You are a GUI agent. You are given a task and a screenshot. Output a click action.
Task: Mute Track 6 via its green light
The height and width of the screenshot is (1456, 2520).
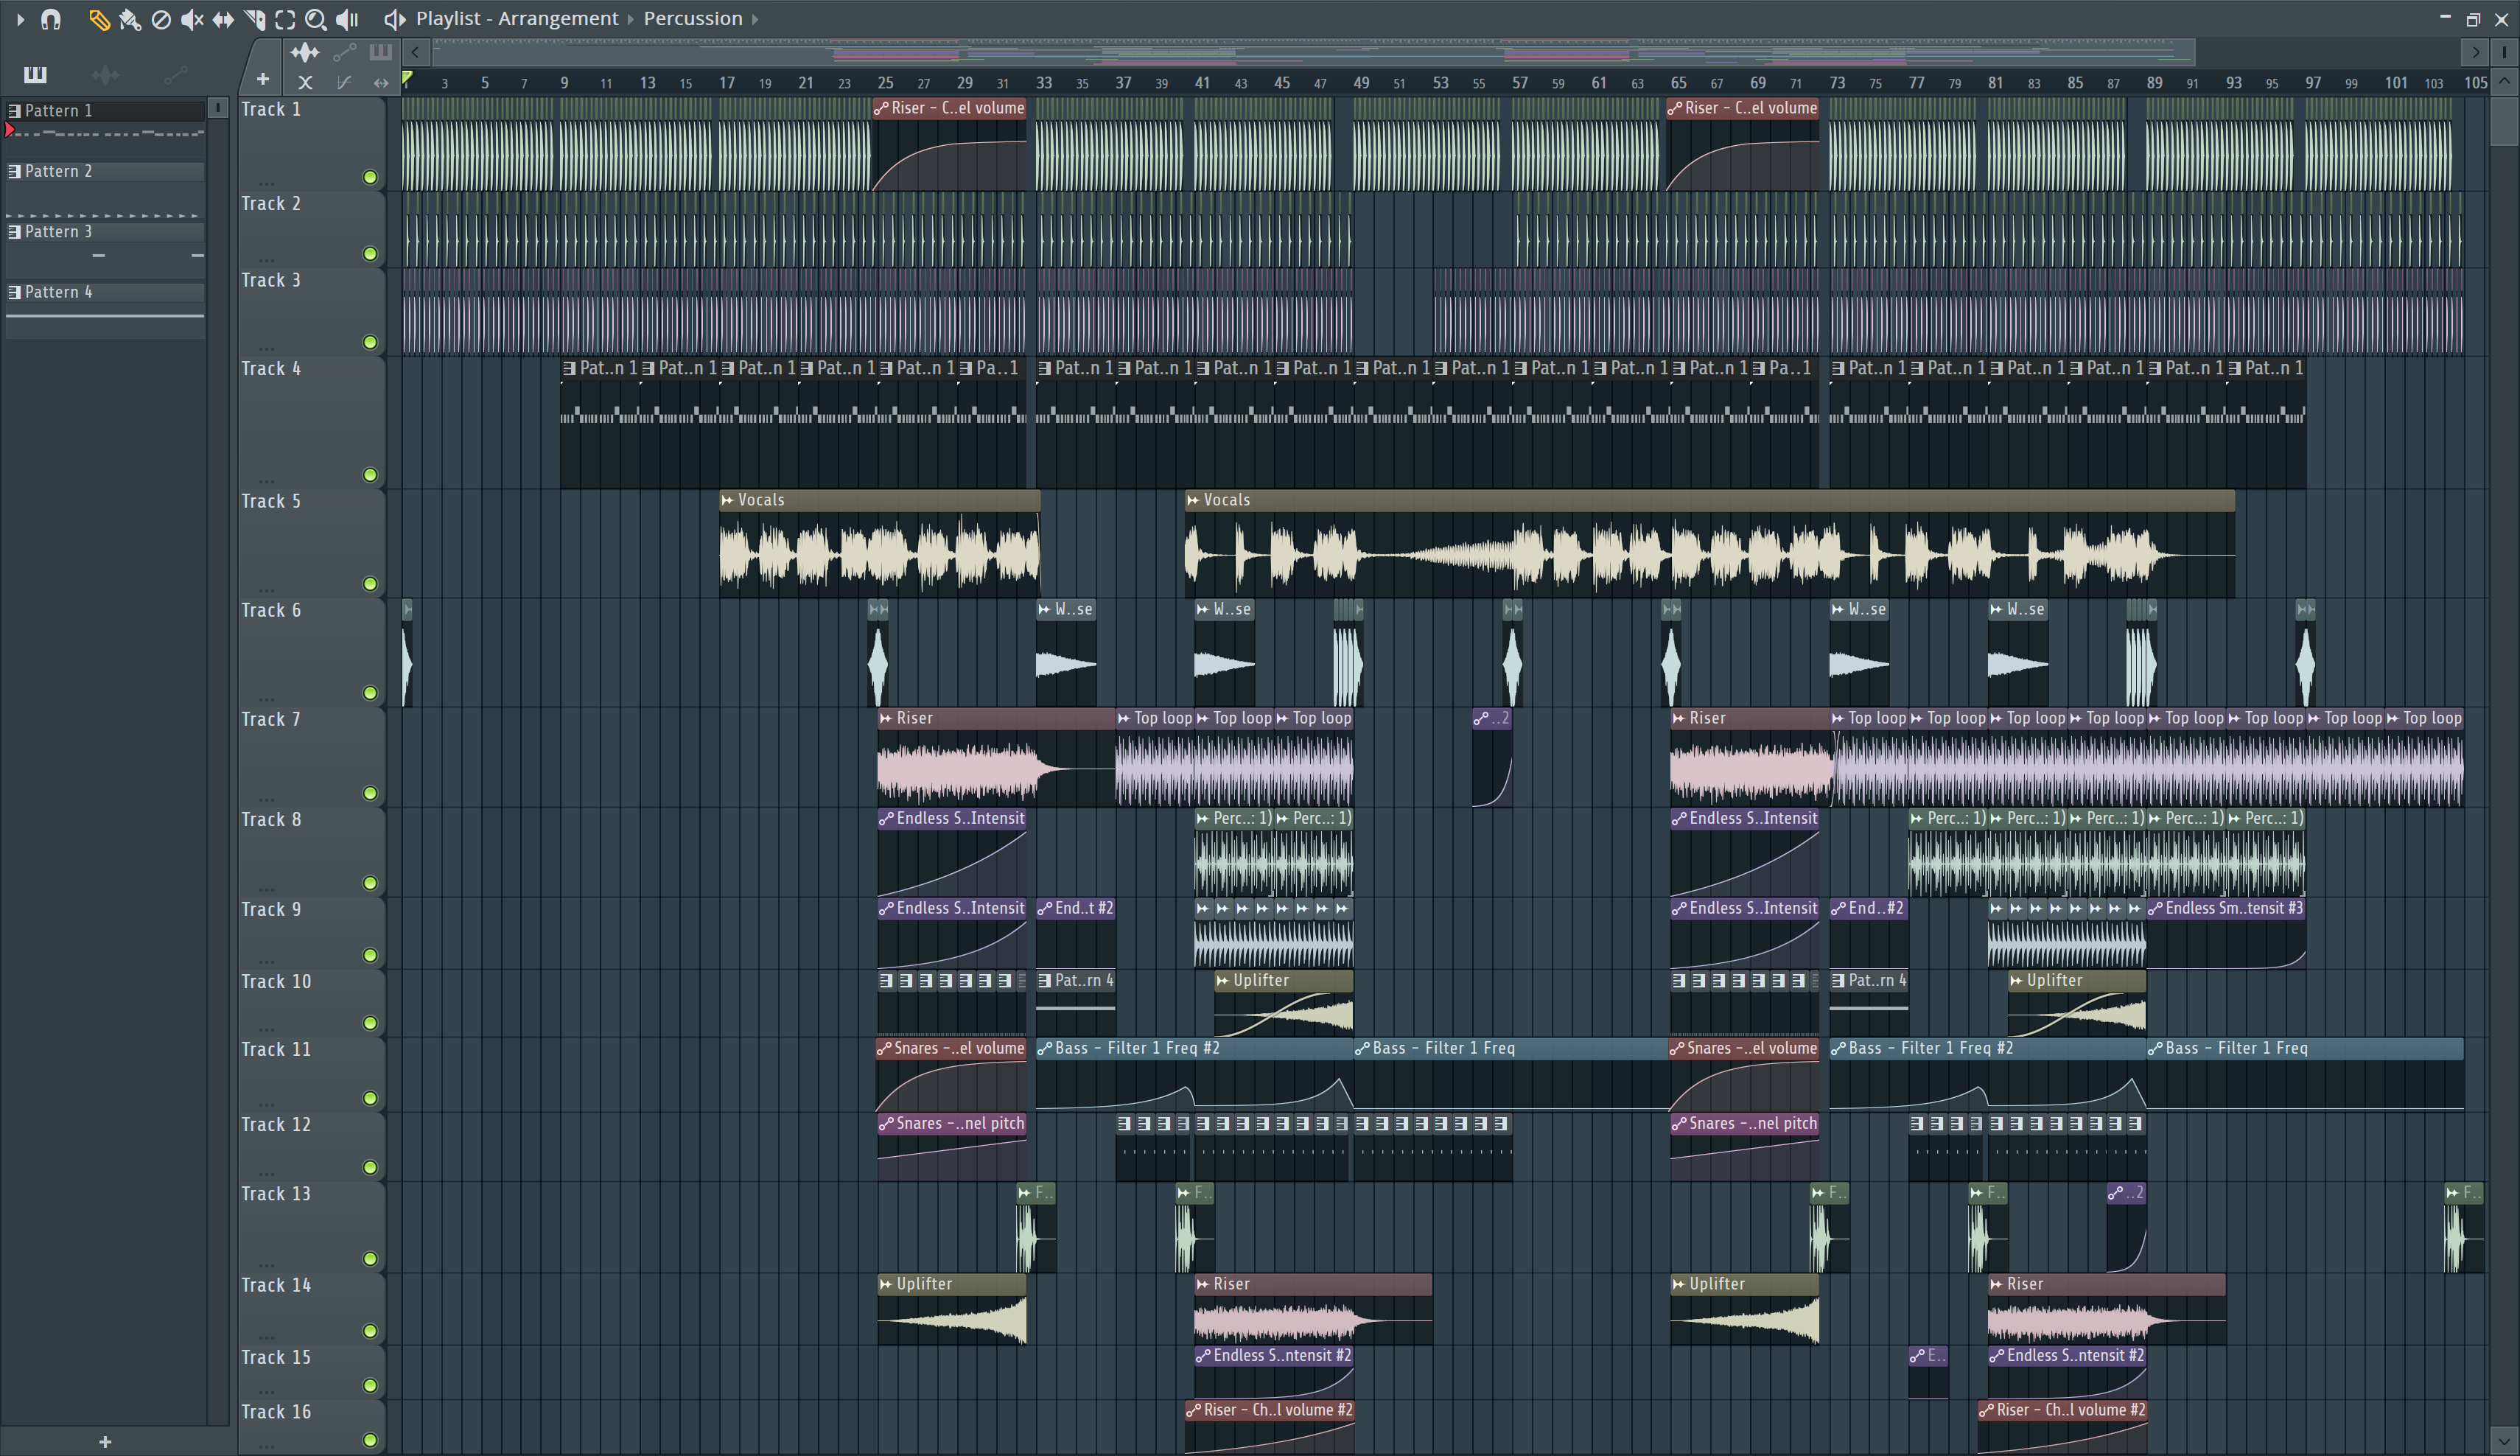click(x=370, y=693)
